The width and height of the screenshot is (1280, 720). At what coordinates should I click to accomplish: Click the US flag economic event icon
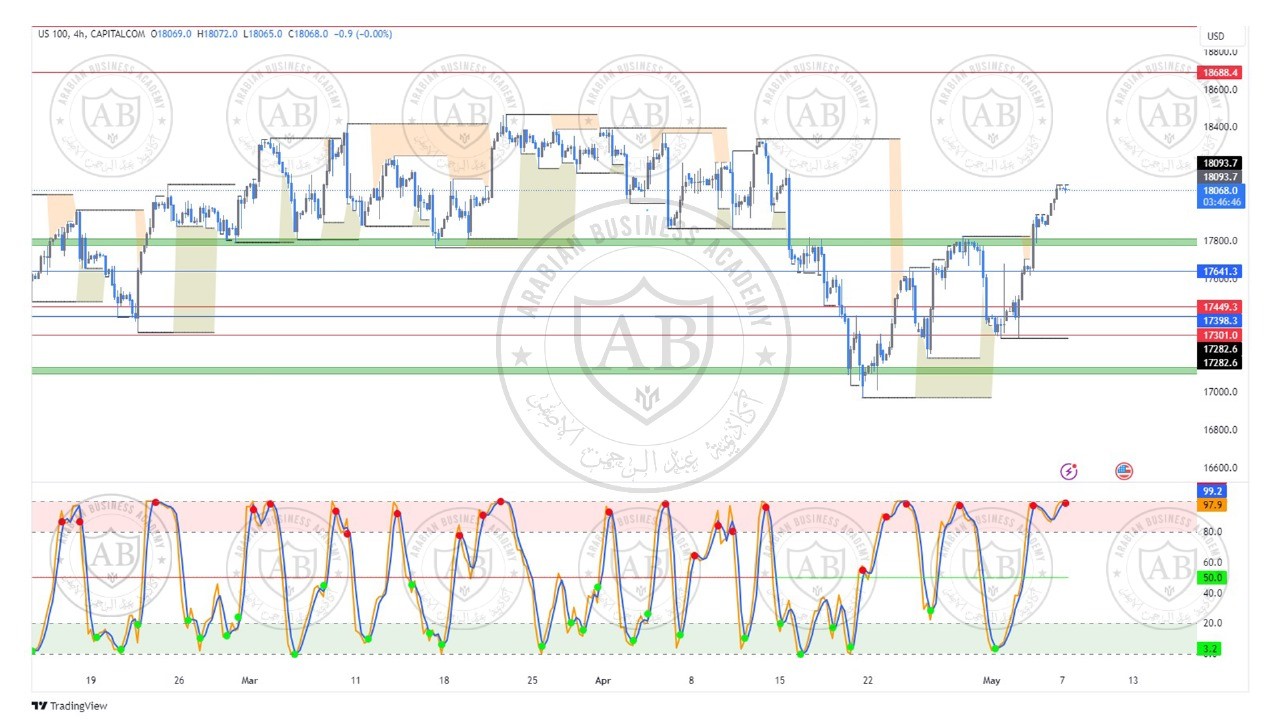tap(1123, 471)
